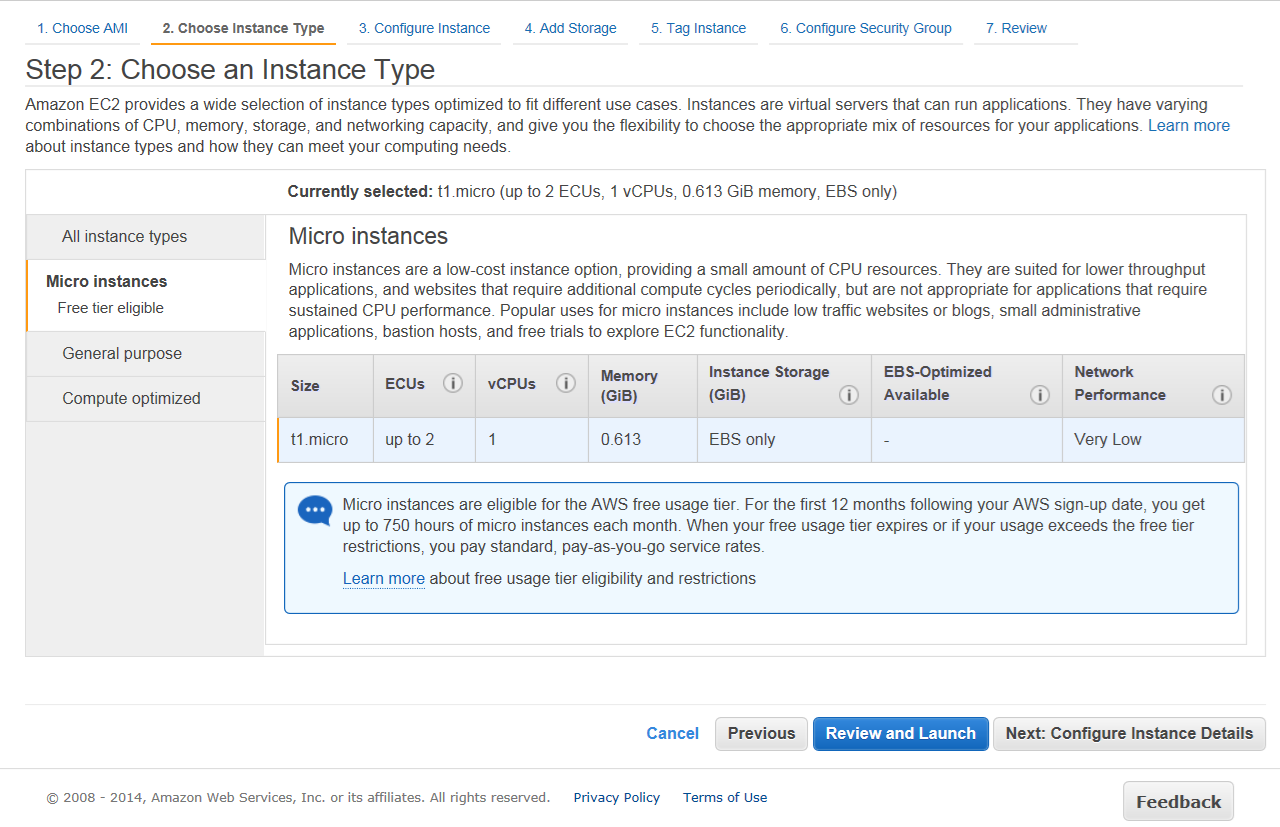Click the Cancel link

pos(672,734)
